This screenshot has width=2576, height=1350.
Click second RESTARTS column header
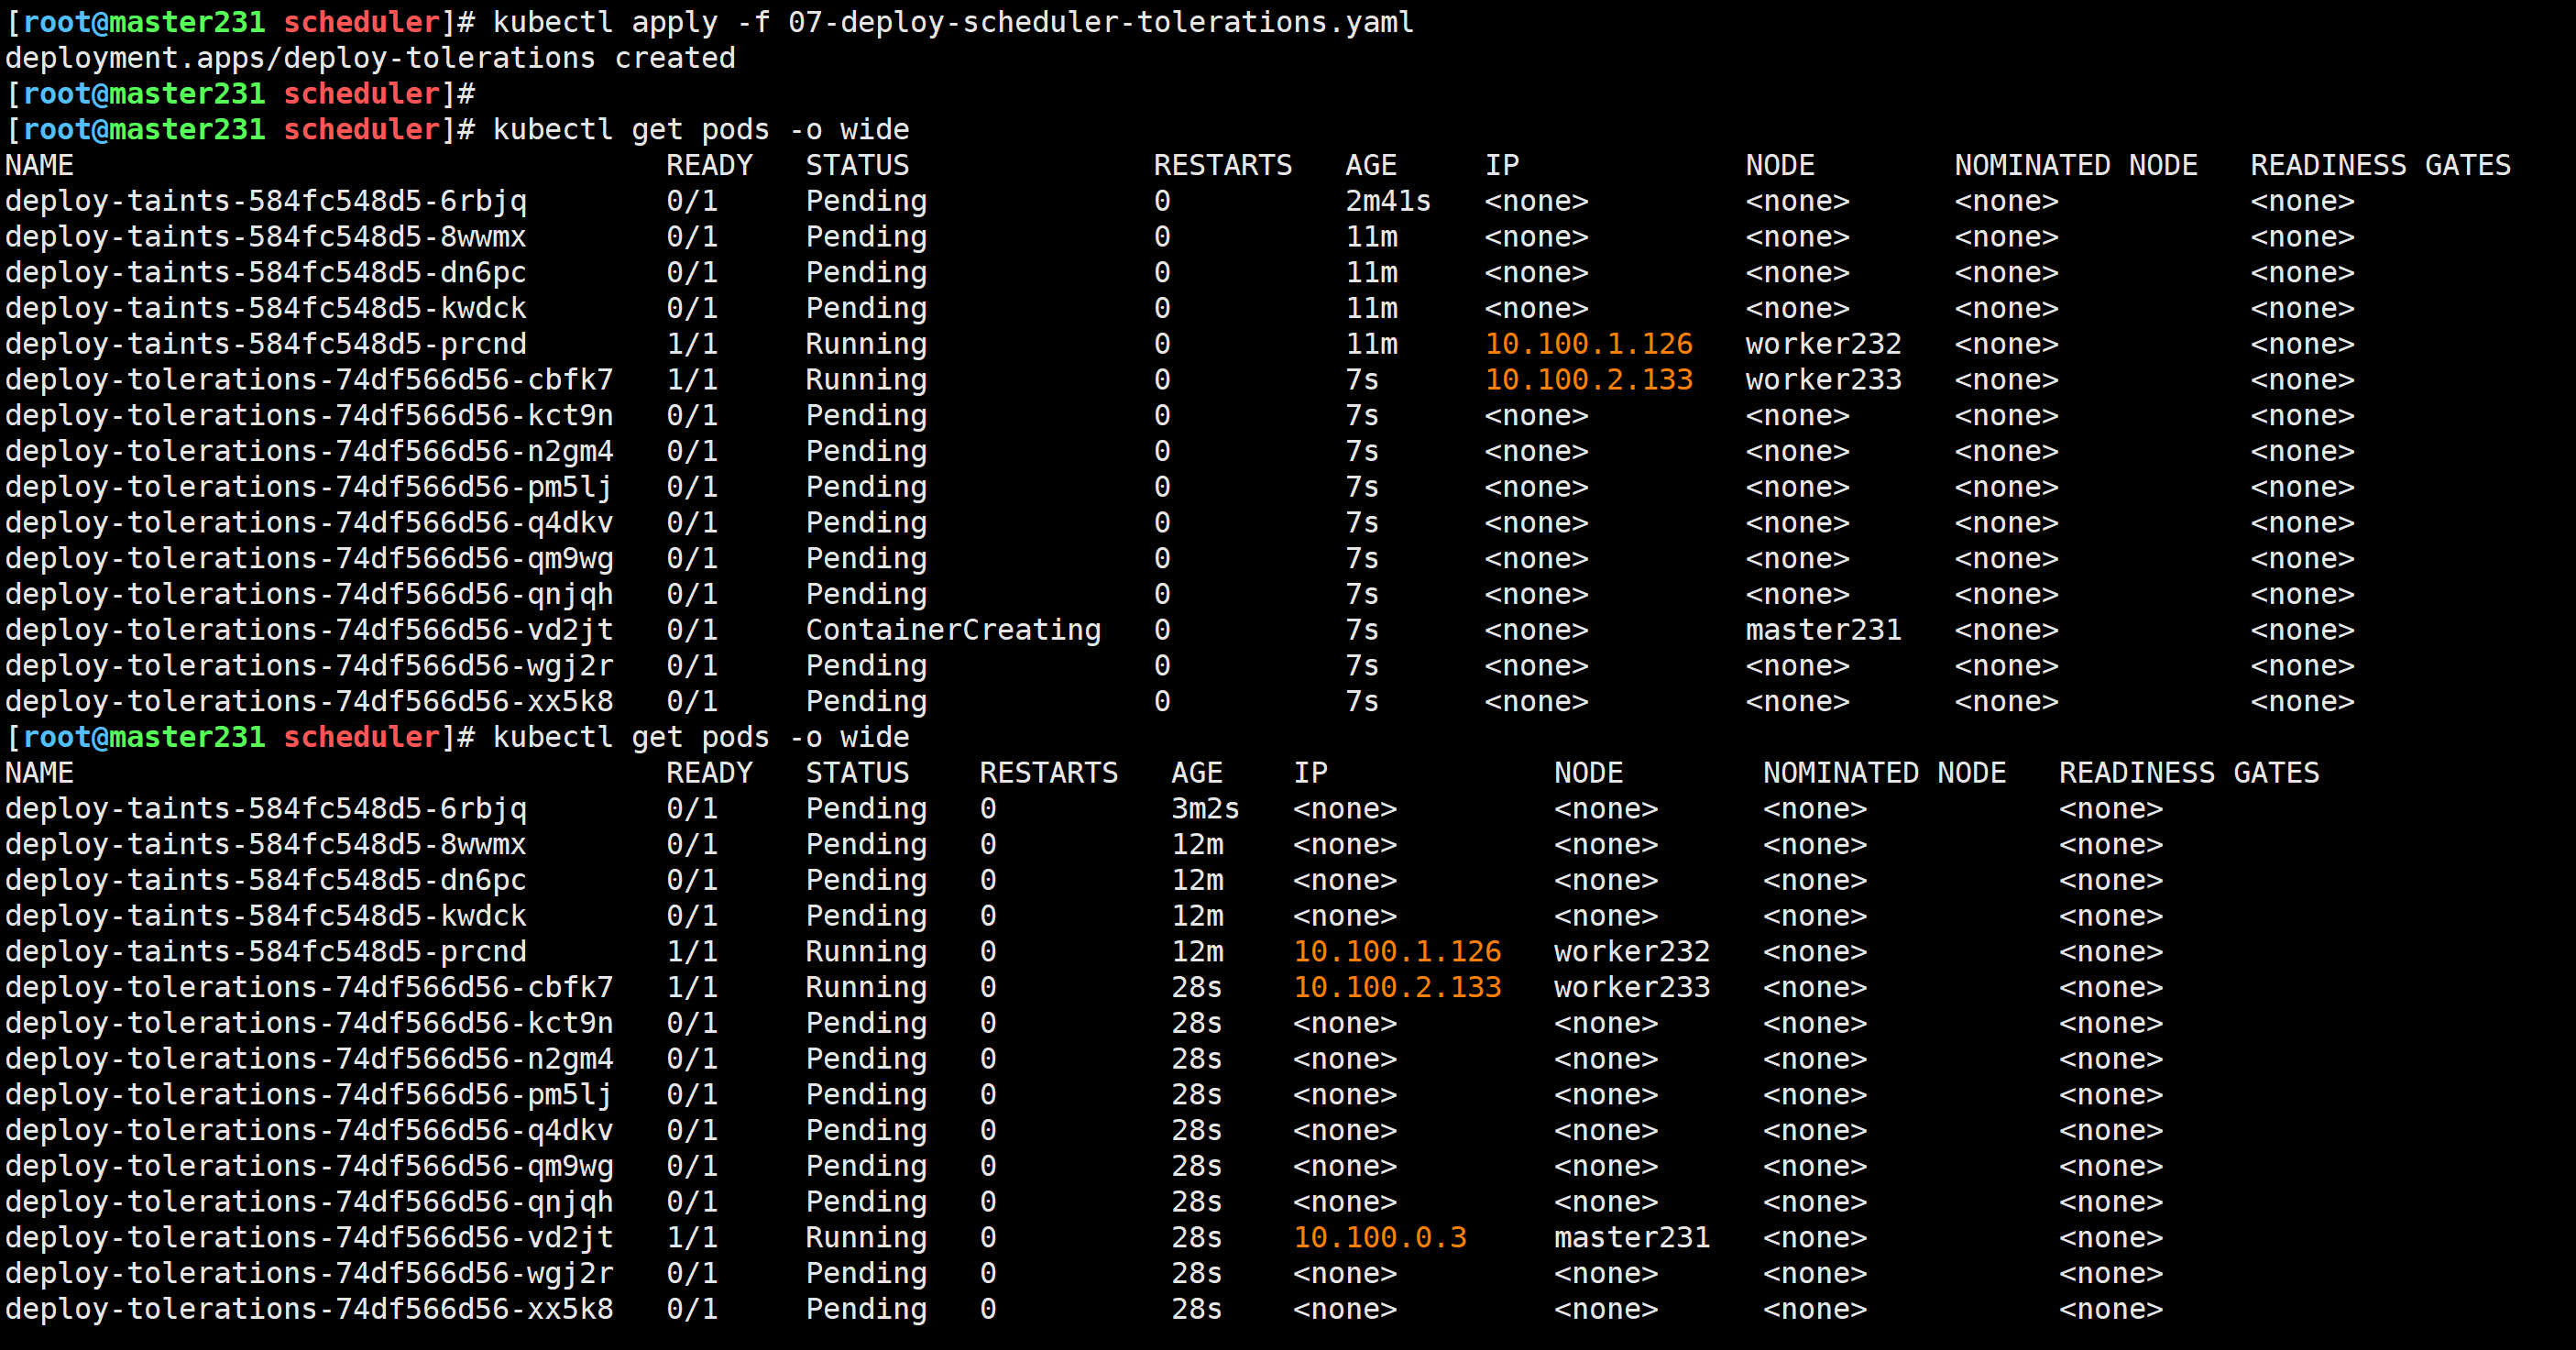point(1048,773)
